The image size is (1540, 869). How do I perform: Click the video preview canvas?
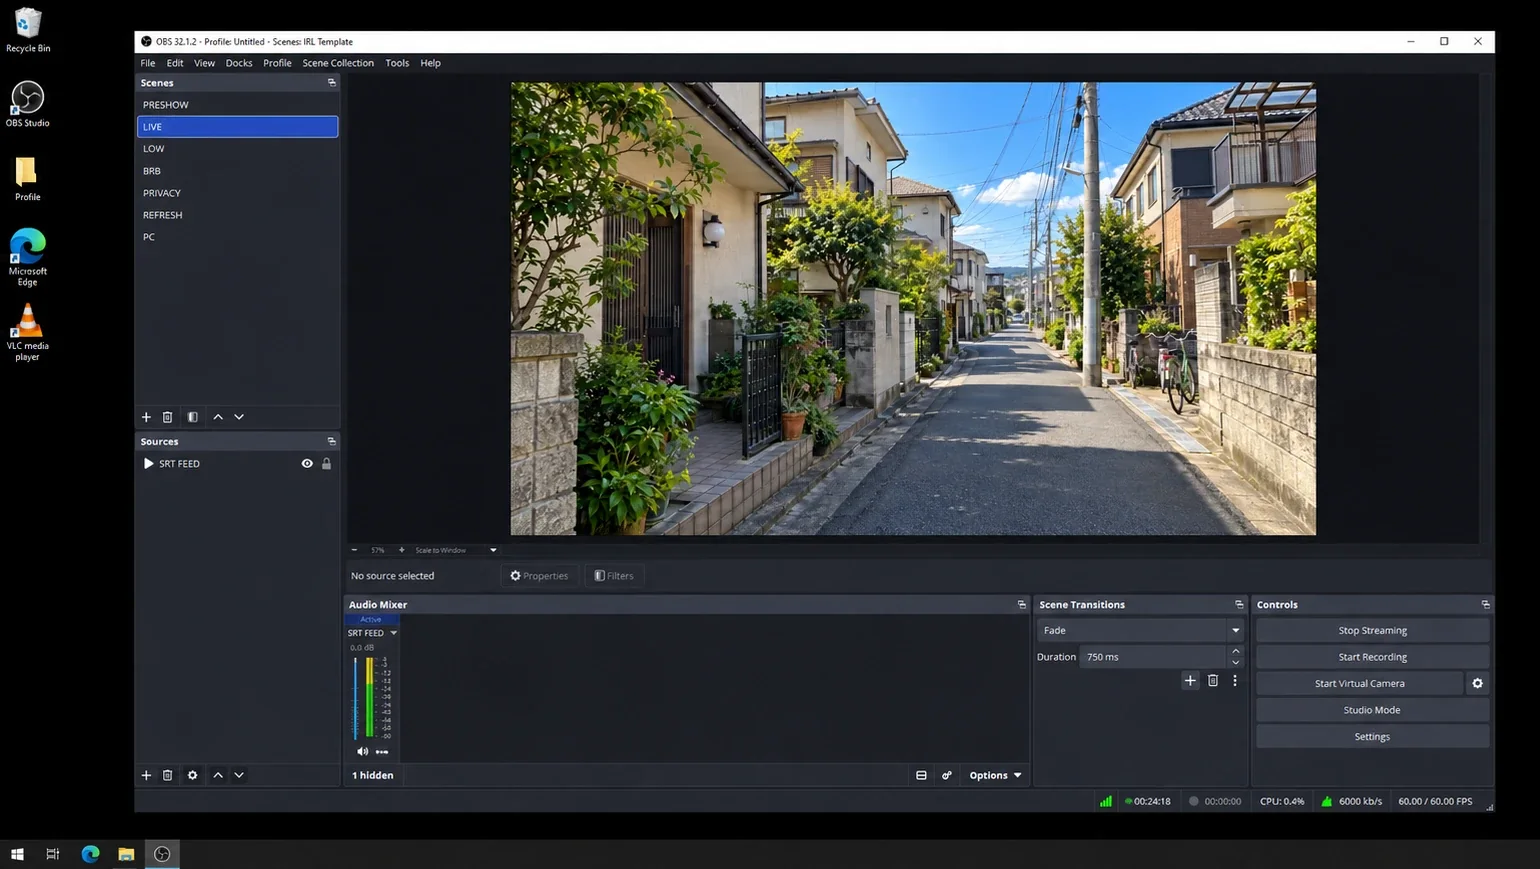coord(913,309)
